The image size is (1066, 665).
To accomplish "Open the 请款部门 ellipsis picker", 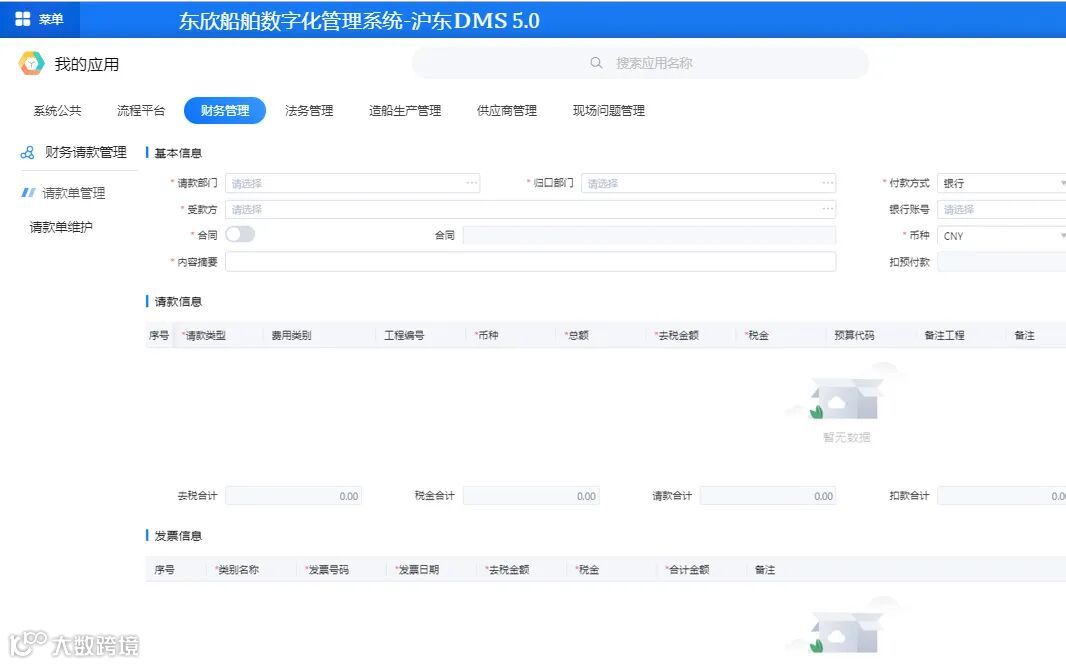I will click(472, 183).
